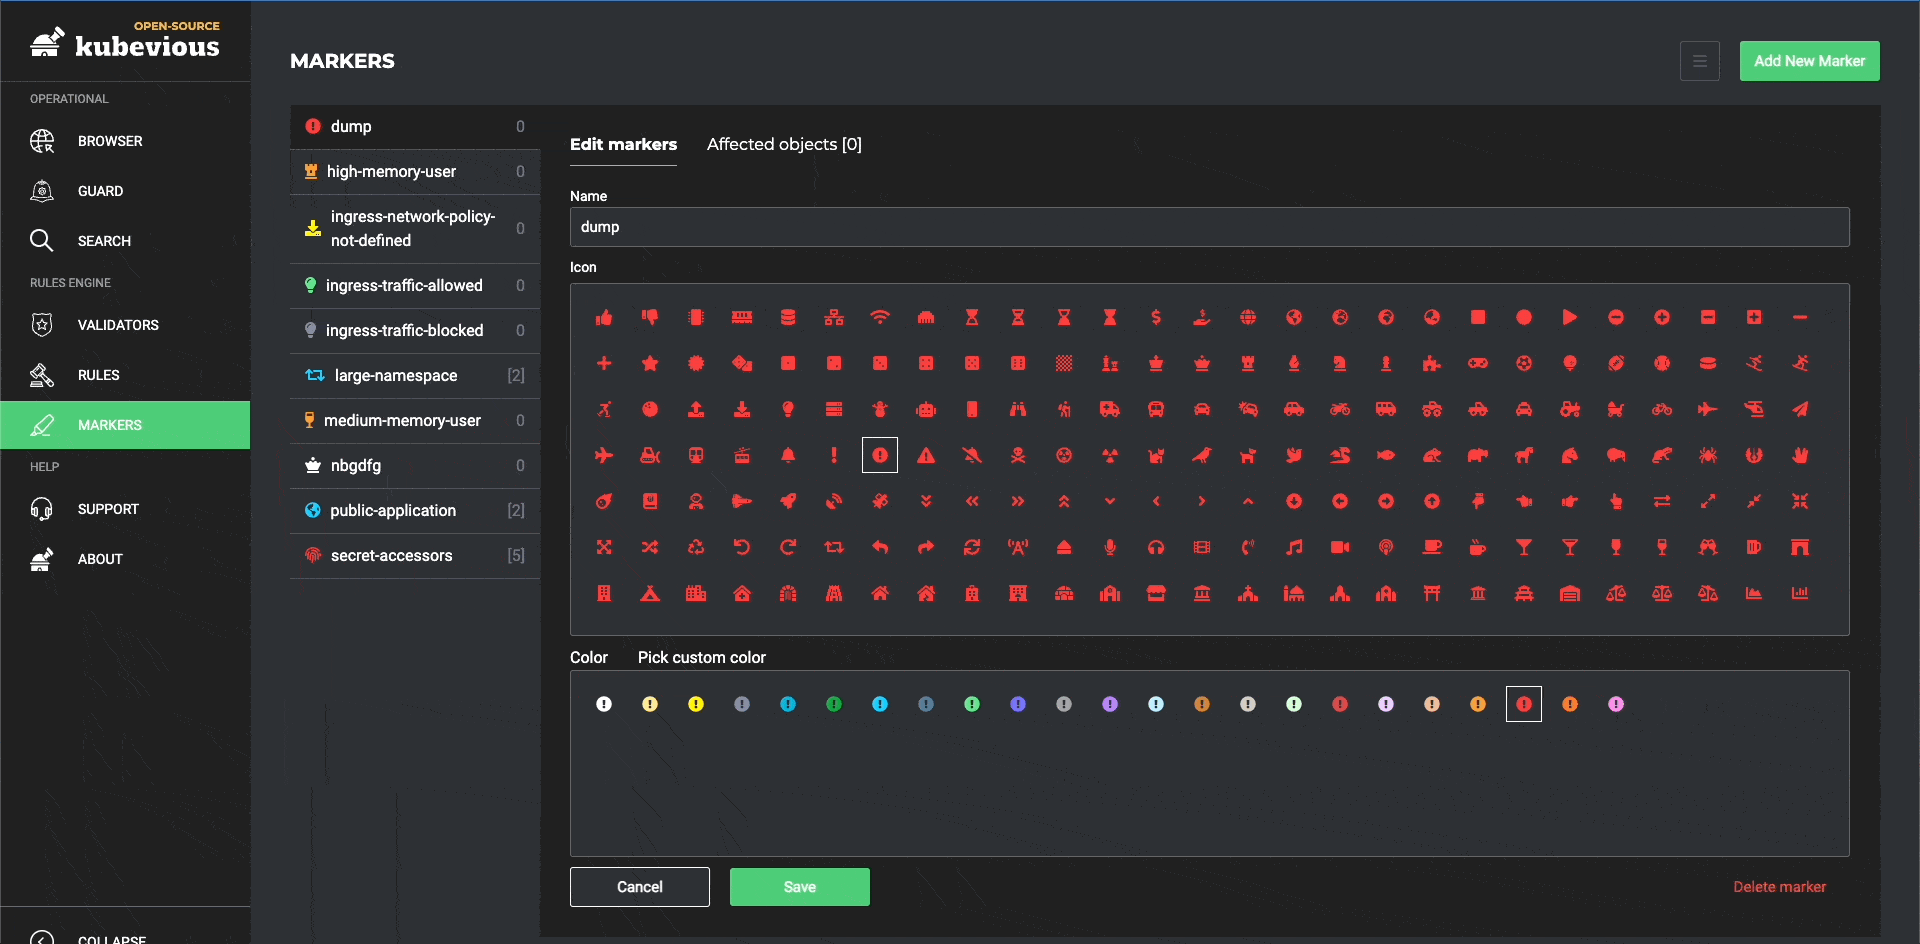1920x944 pixels.
Task: Choose the paper plane icon
Action: point(1800,409)
